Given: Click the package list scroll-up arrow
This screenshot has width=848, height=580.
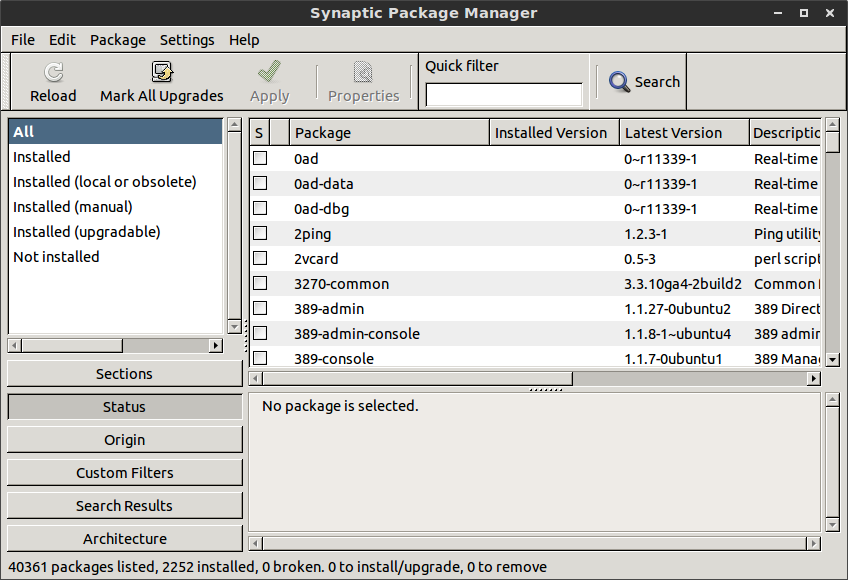Looking at the screenshot, I should (x=833, y=125).
